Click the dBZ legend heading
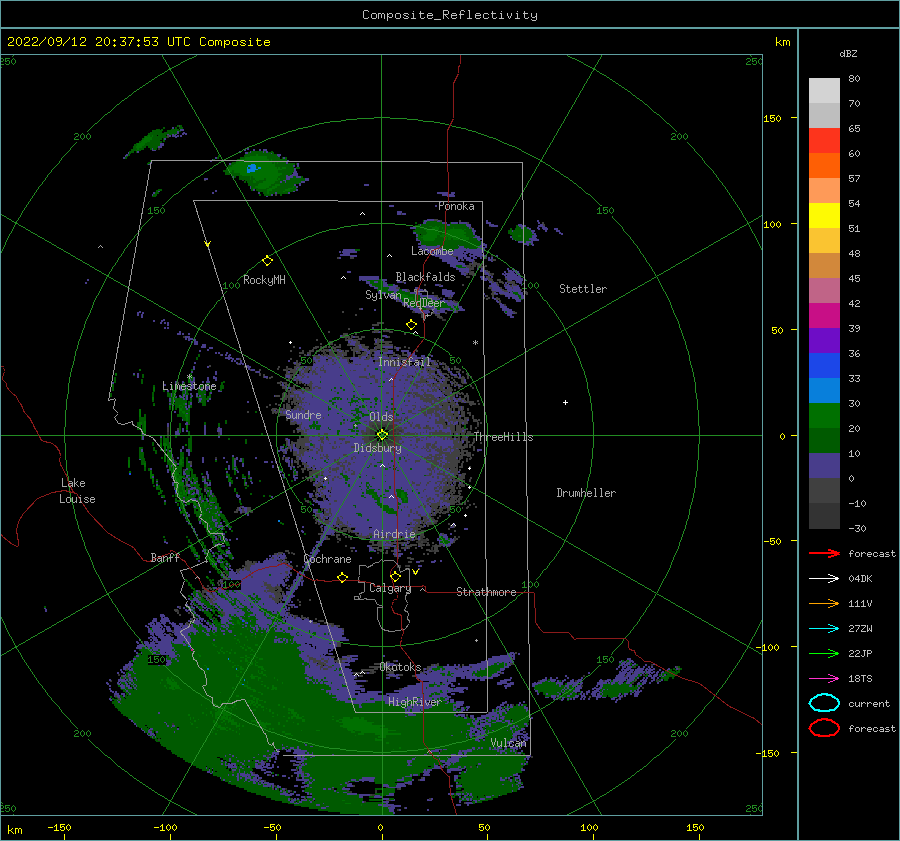900x841 pixels. tap(848, 53)
